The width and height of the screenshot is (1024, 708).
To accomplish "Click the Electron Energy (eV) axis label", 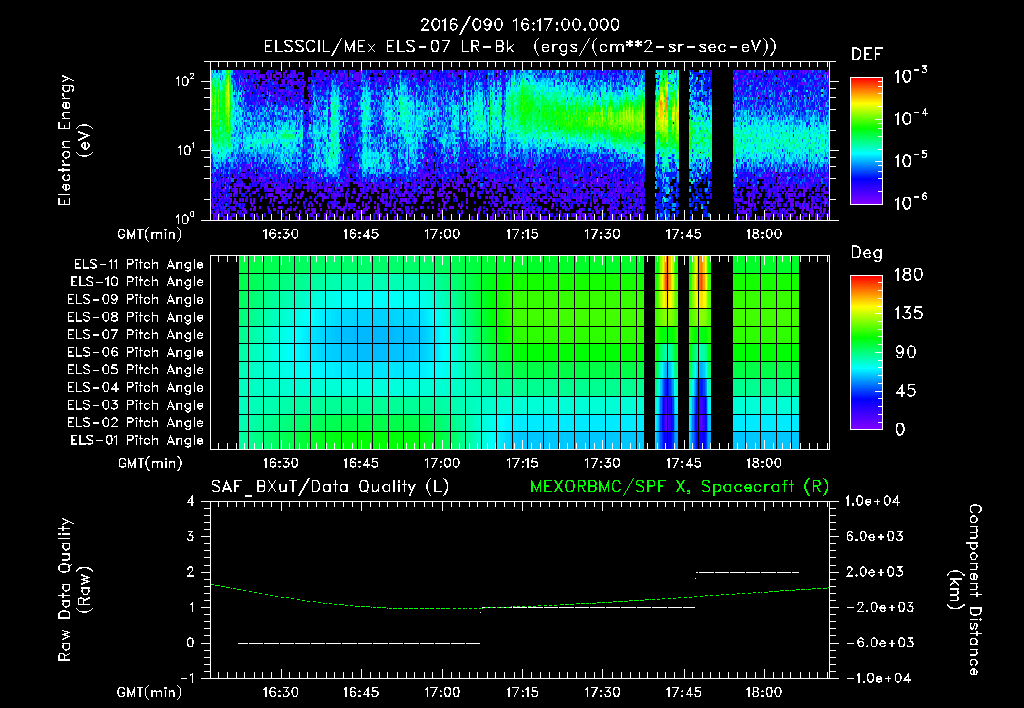I will (74, 140).
